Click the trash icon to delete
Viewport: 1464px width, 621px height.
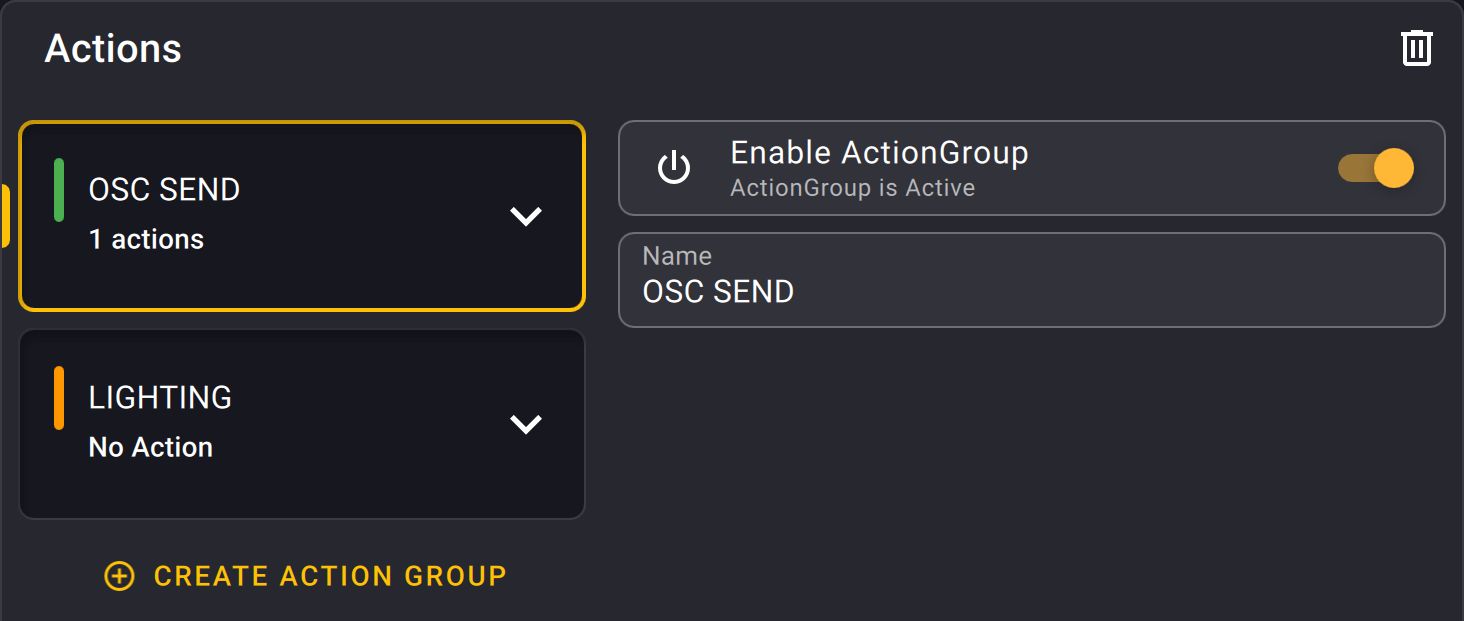point(1416,48)
